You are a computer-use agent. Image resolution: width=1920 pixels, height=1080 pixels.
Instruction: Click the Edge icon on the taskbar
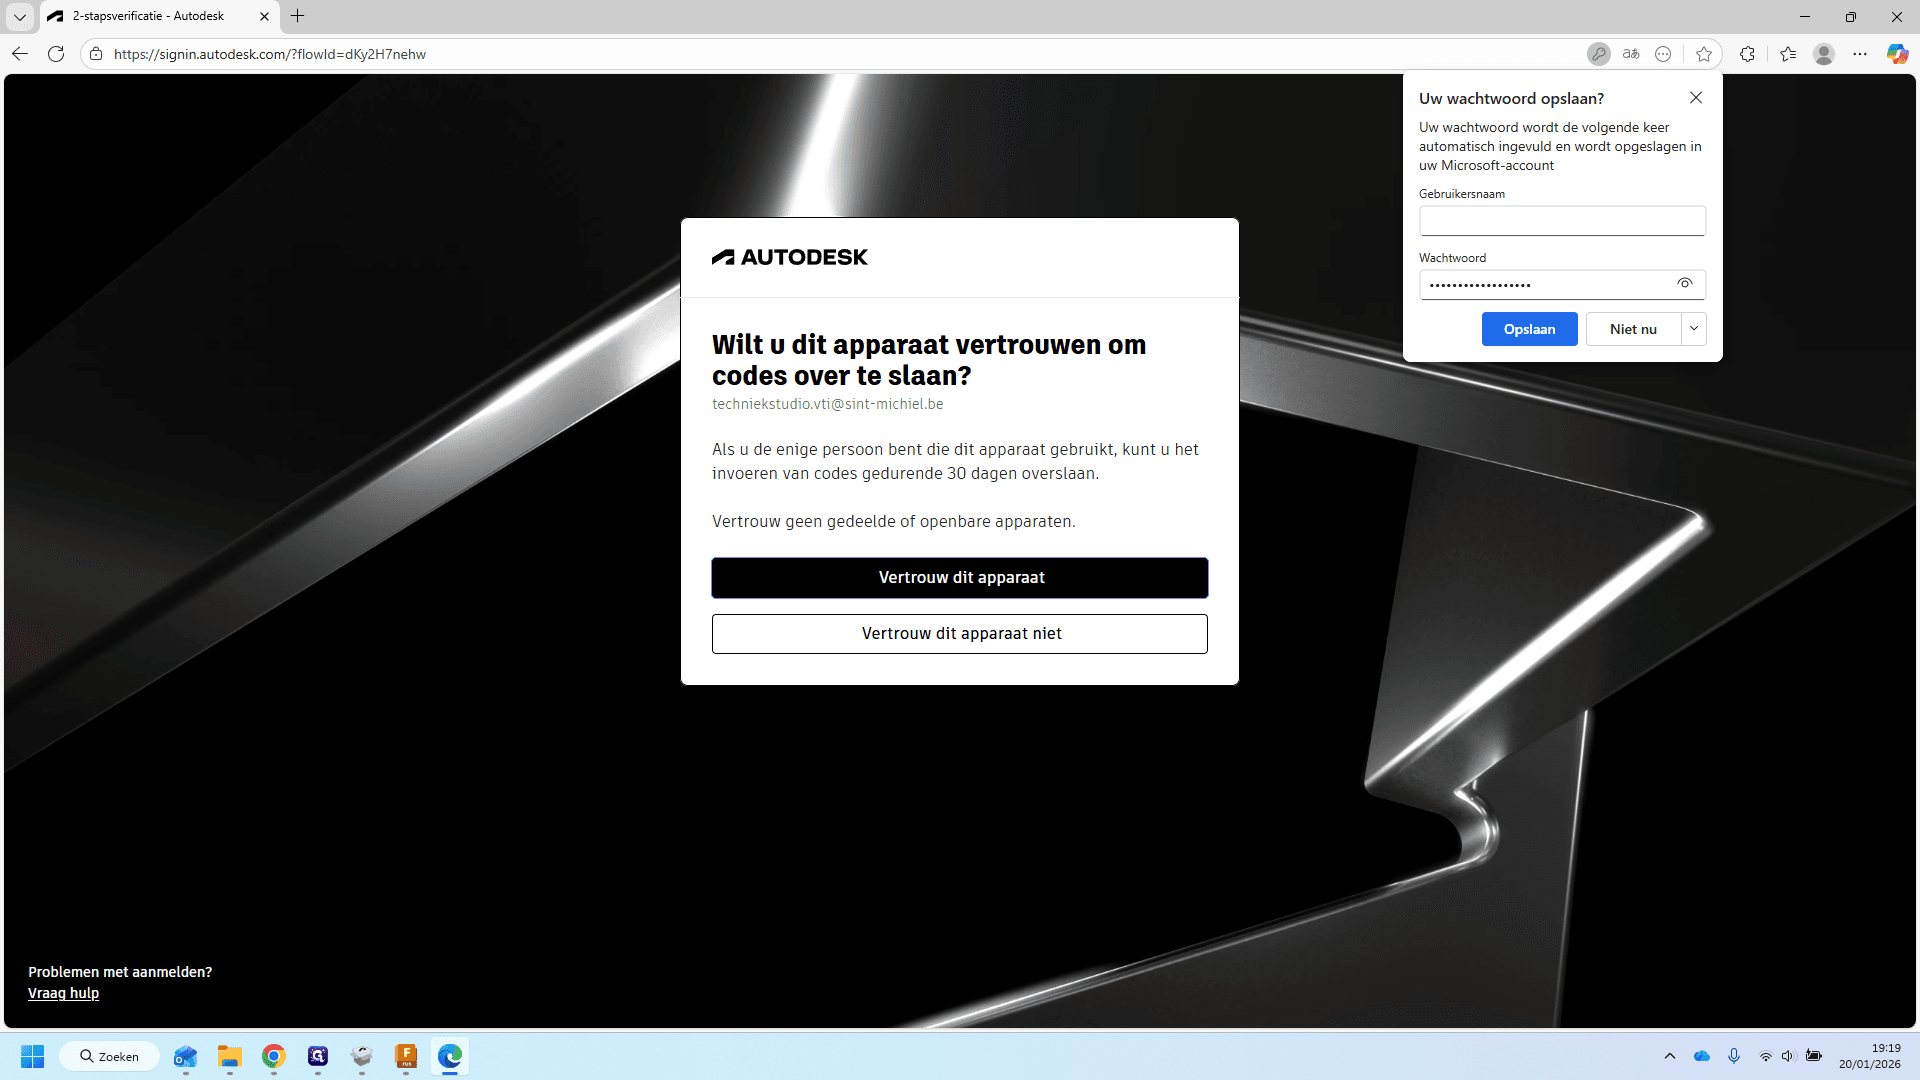[x=450, y=1056]
